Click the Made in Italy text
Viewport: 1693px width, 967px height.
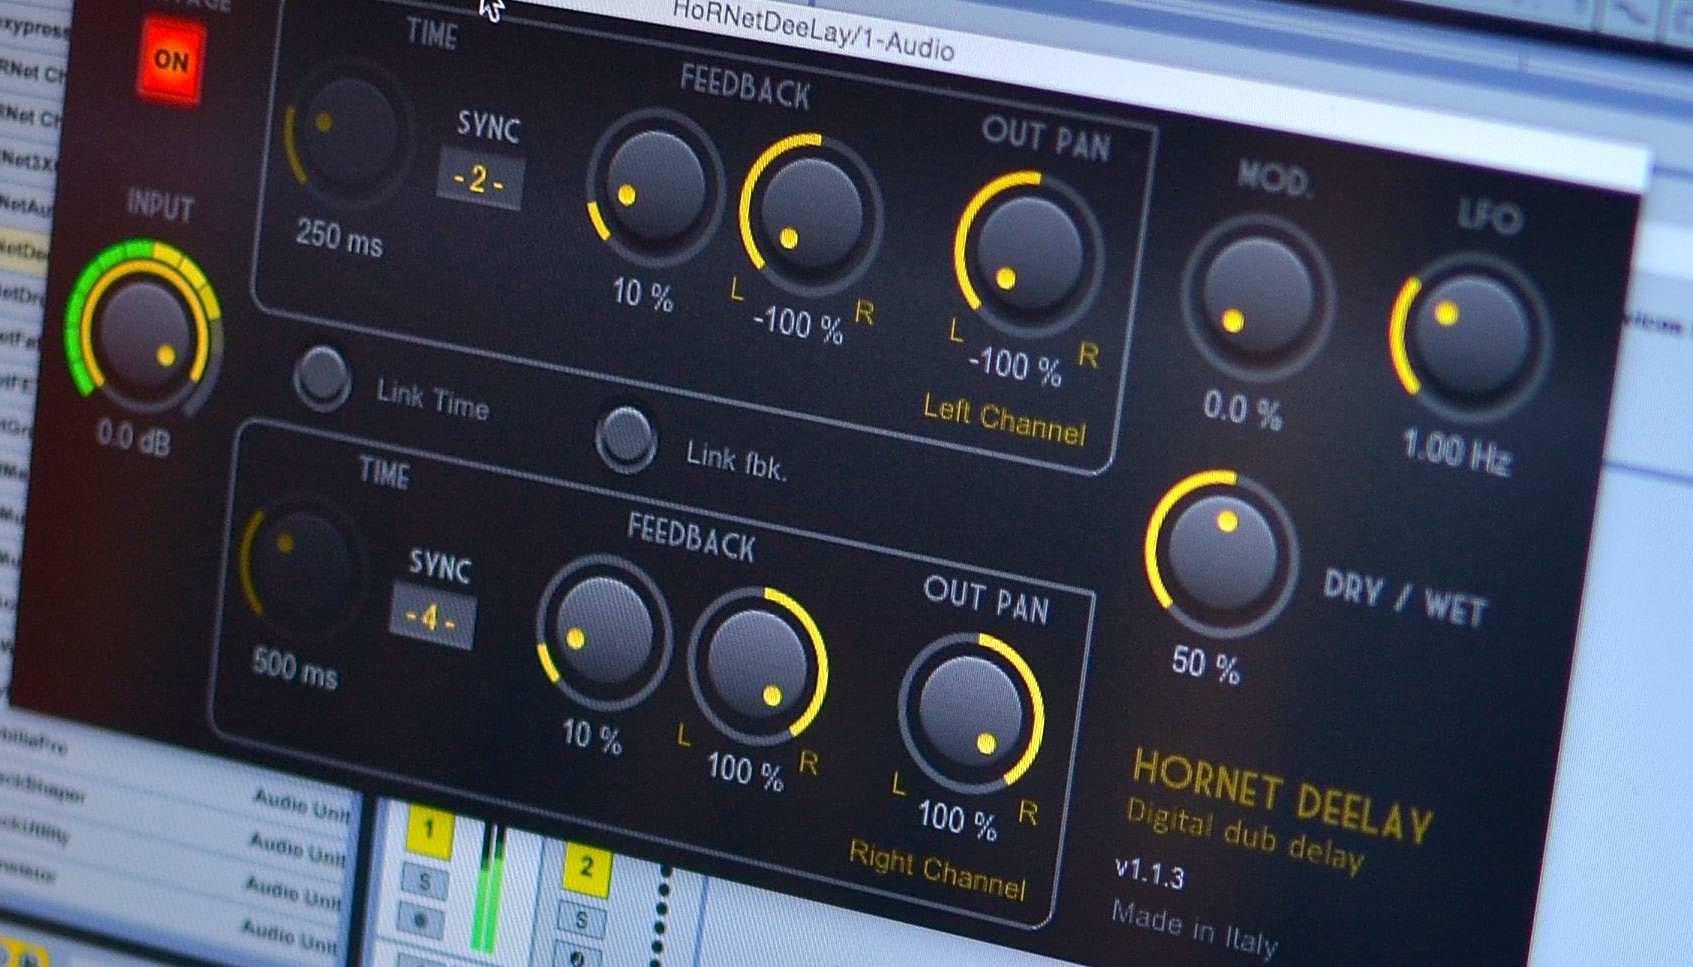(1195, 929)
